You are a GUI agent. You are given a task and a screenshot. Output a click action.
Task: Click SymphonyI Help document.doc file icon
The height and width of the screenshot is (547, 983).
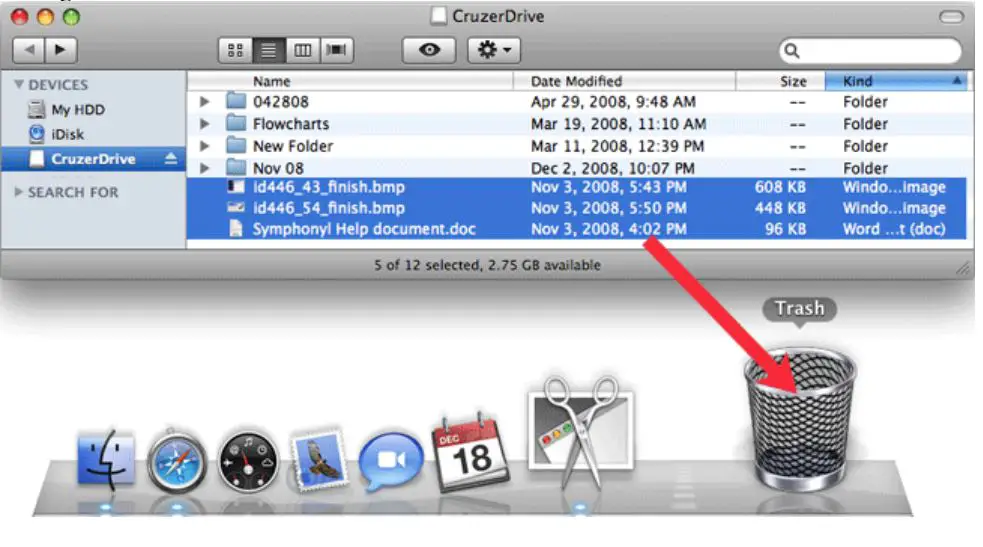236,229
